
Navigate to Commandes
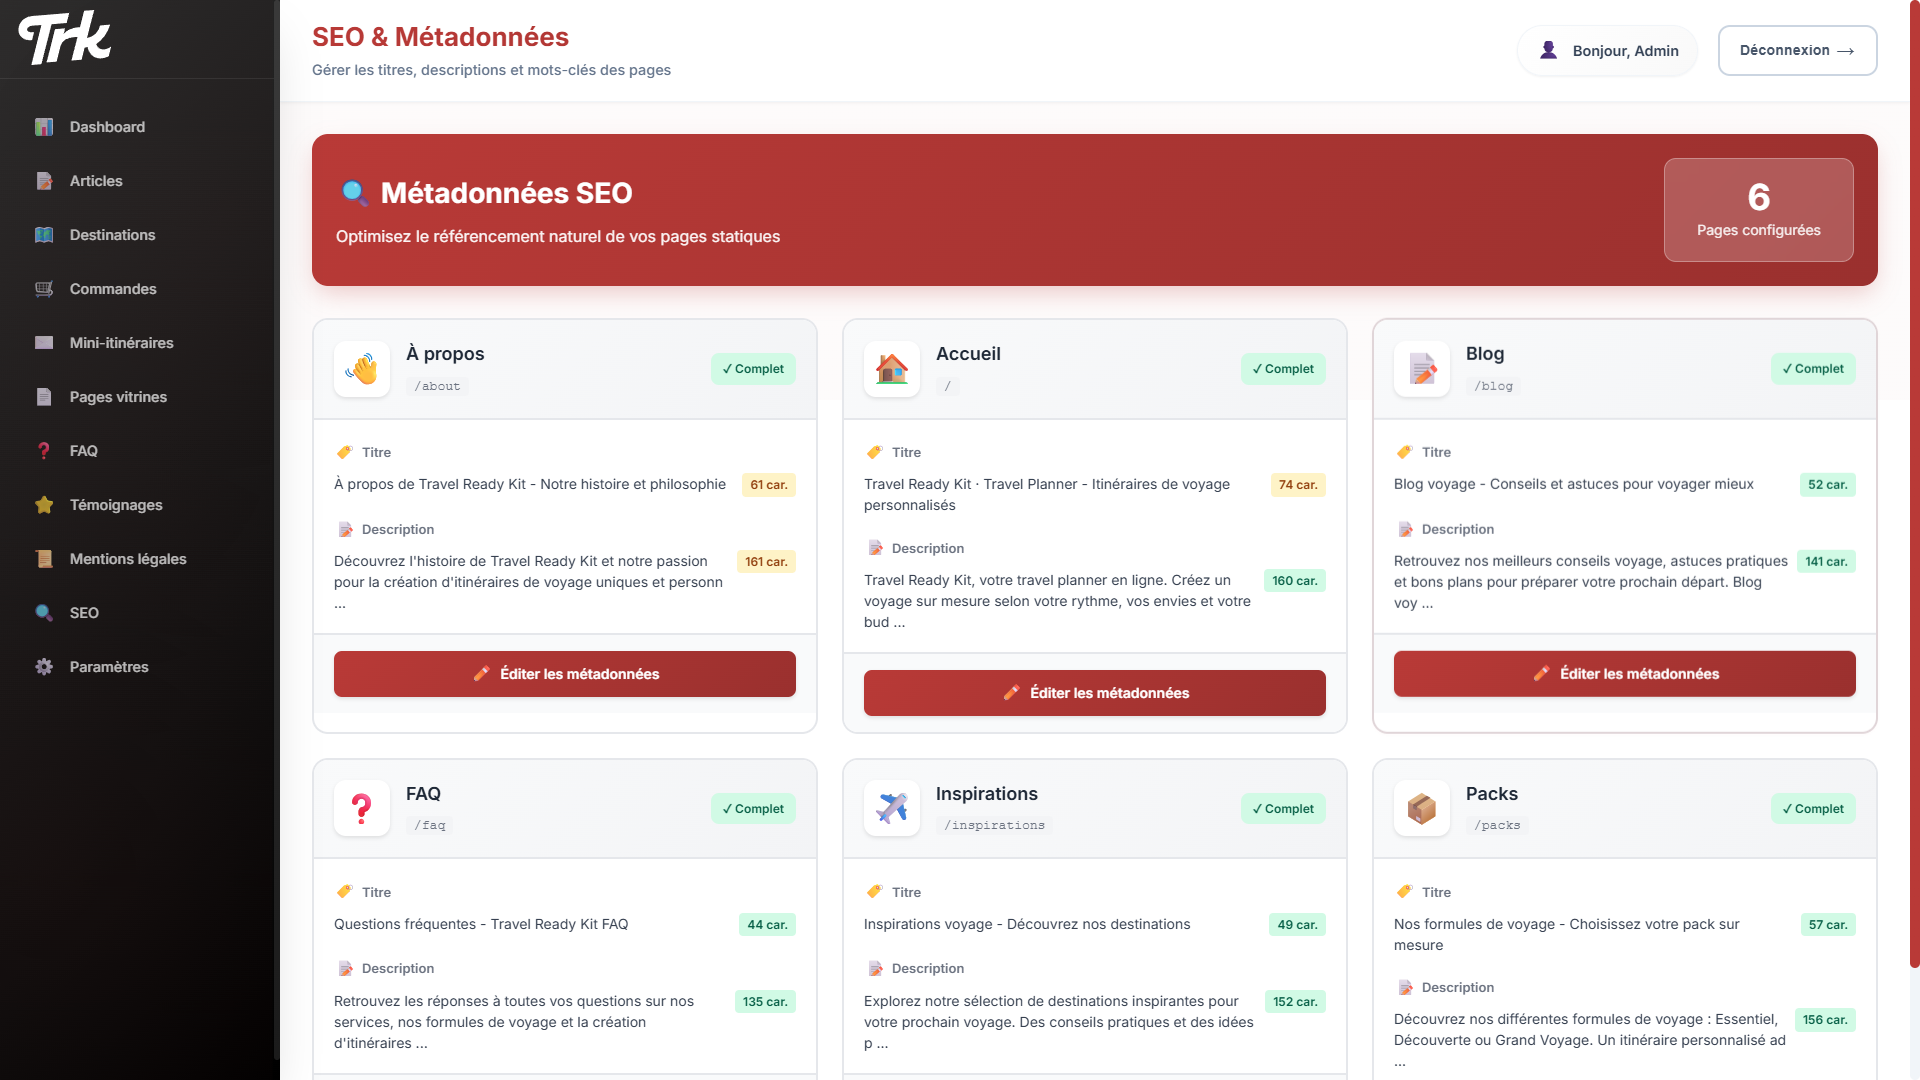pos(139,289)
